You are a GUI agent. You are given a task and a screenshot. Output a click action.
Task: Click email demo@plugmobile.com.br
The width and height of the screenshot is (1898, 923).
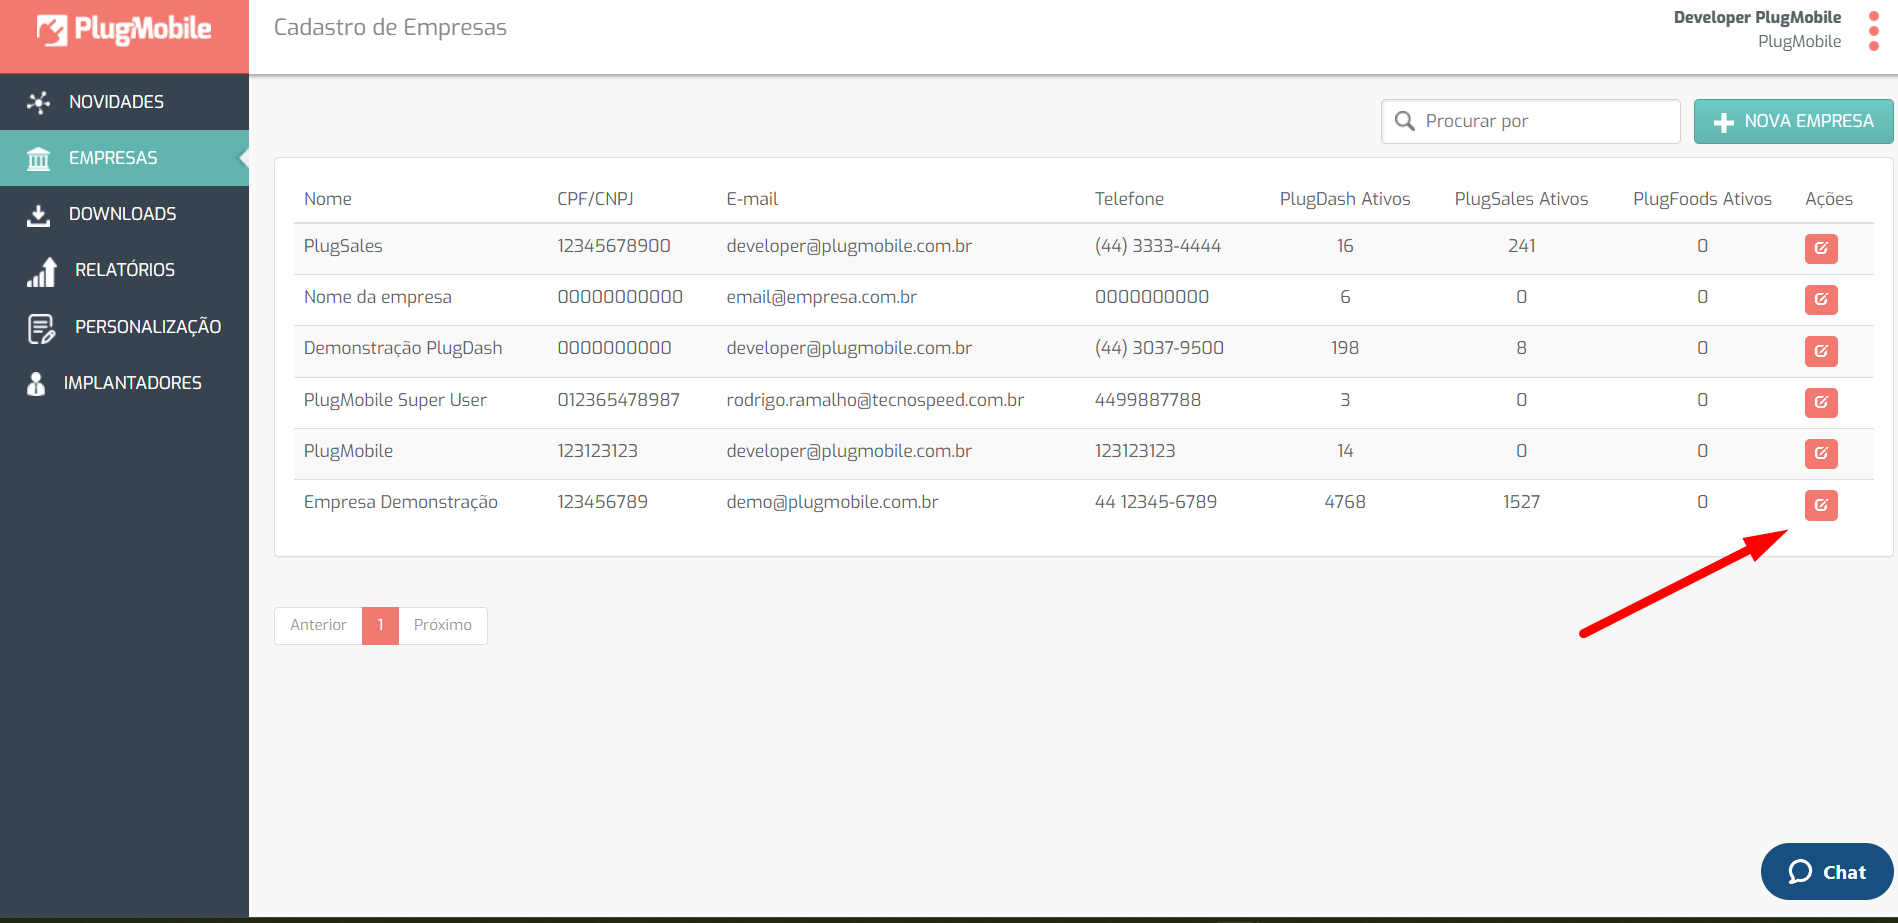(x=832, y=502)
